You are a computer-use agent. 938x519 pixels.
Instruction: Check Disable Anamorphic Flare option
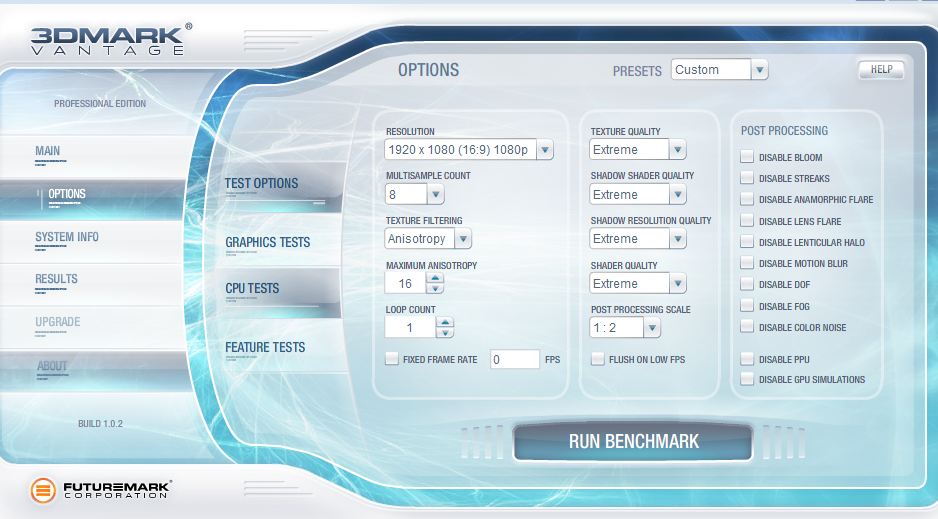coord(747,199)
